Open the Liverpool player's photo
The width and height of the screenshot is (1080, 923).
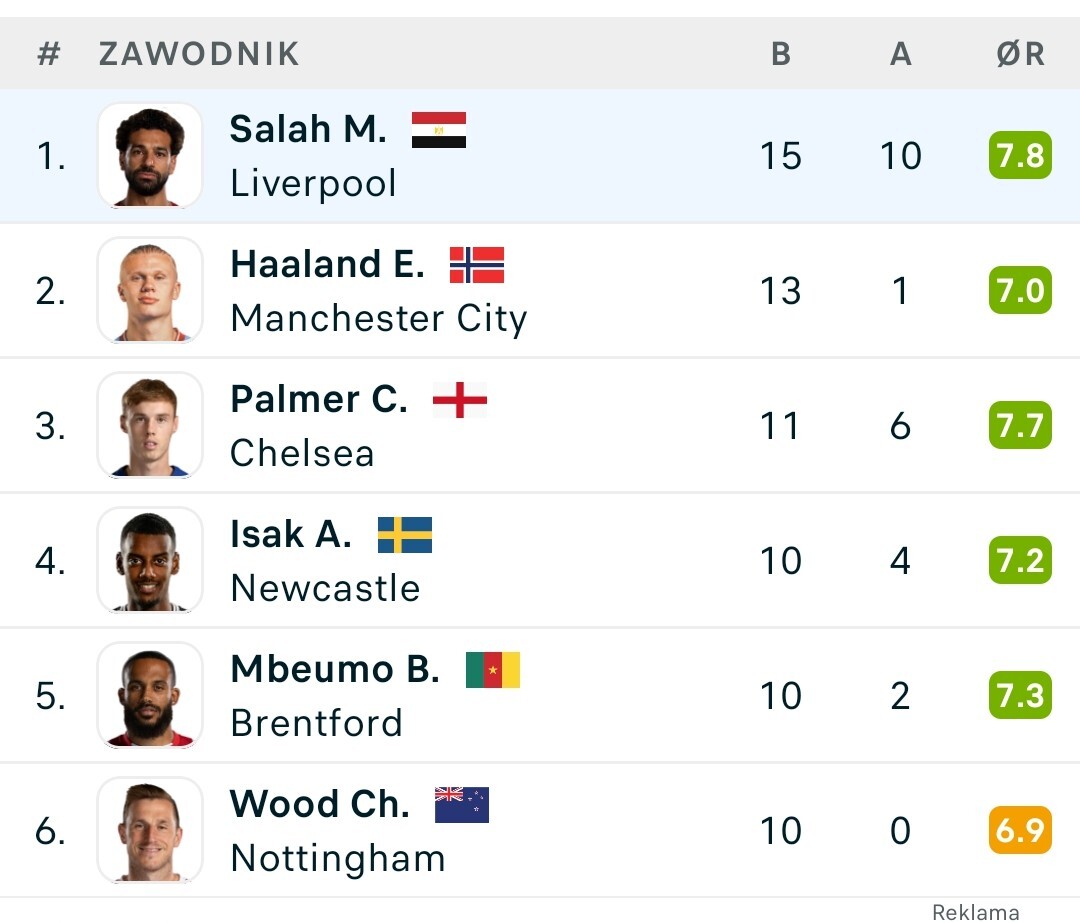pos(150,156)
